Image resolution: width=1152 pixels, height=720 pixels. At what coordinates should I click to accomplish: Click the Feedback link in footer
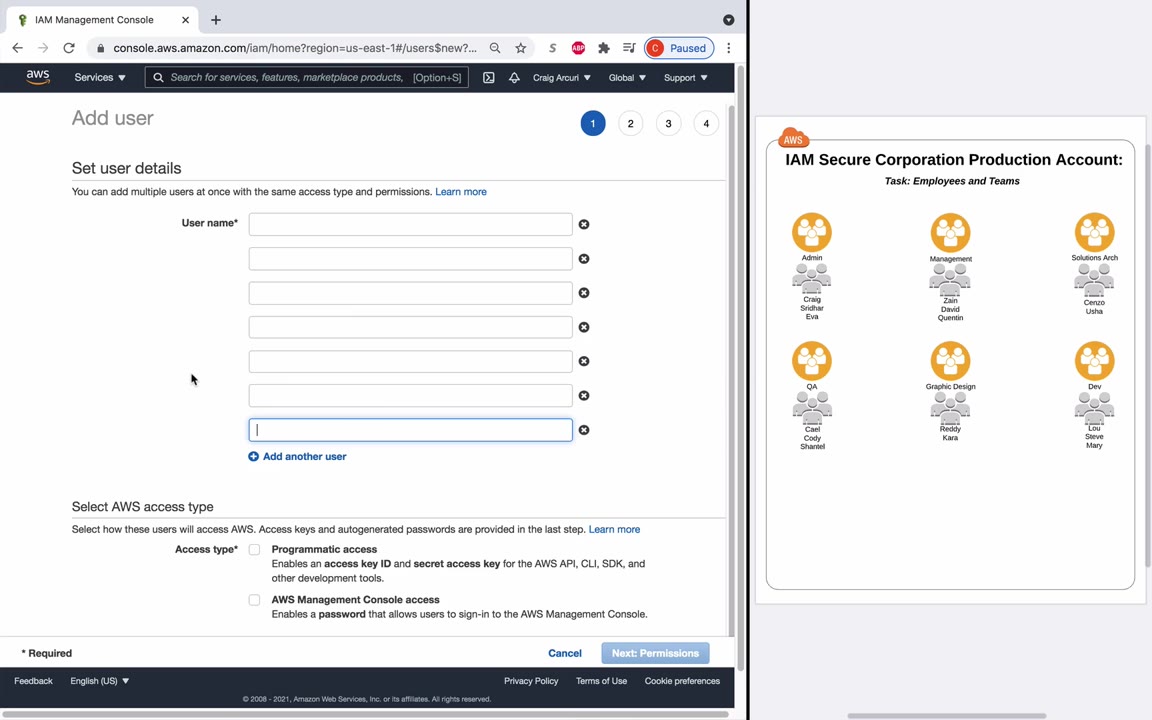tap(34, 681)
